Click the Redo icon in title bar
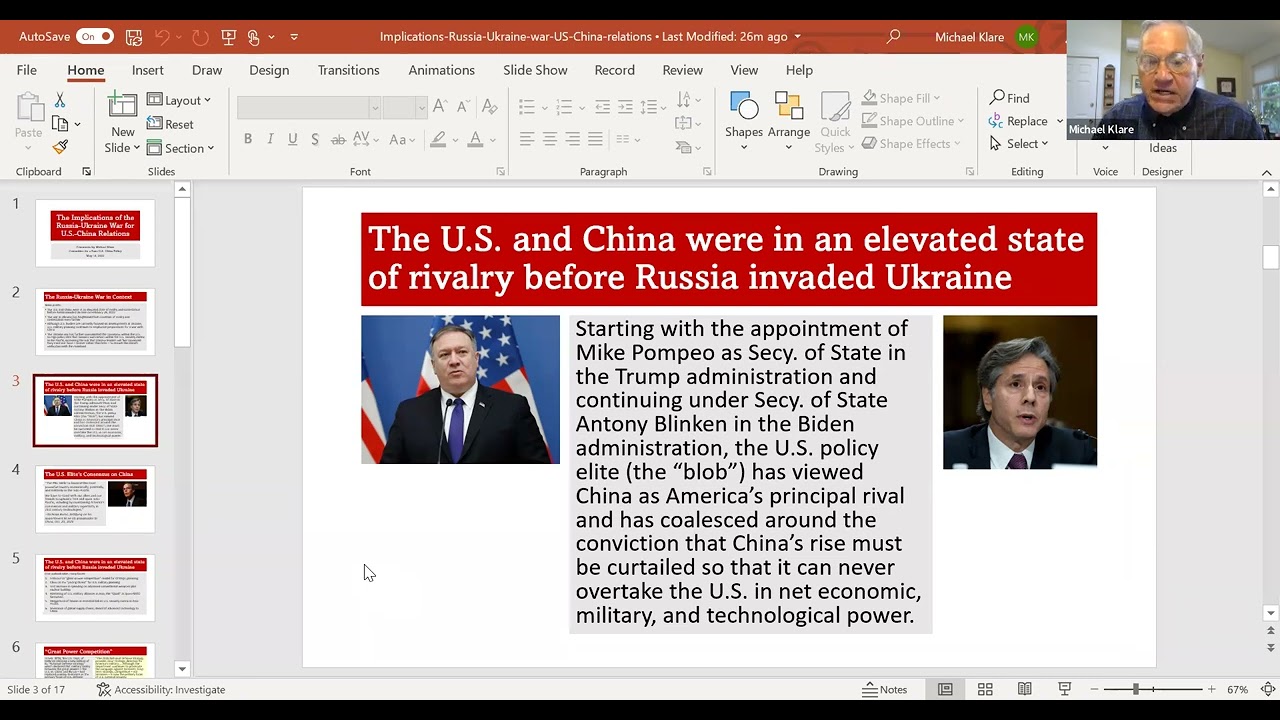The height and width of the screenshot is (720, 1280). coord(200,37)
